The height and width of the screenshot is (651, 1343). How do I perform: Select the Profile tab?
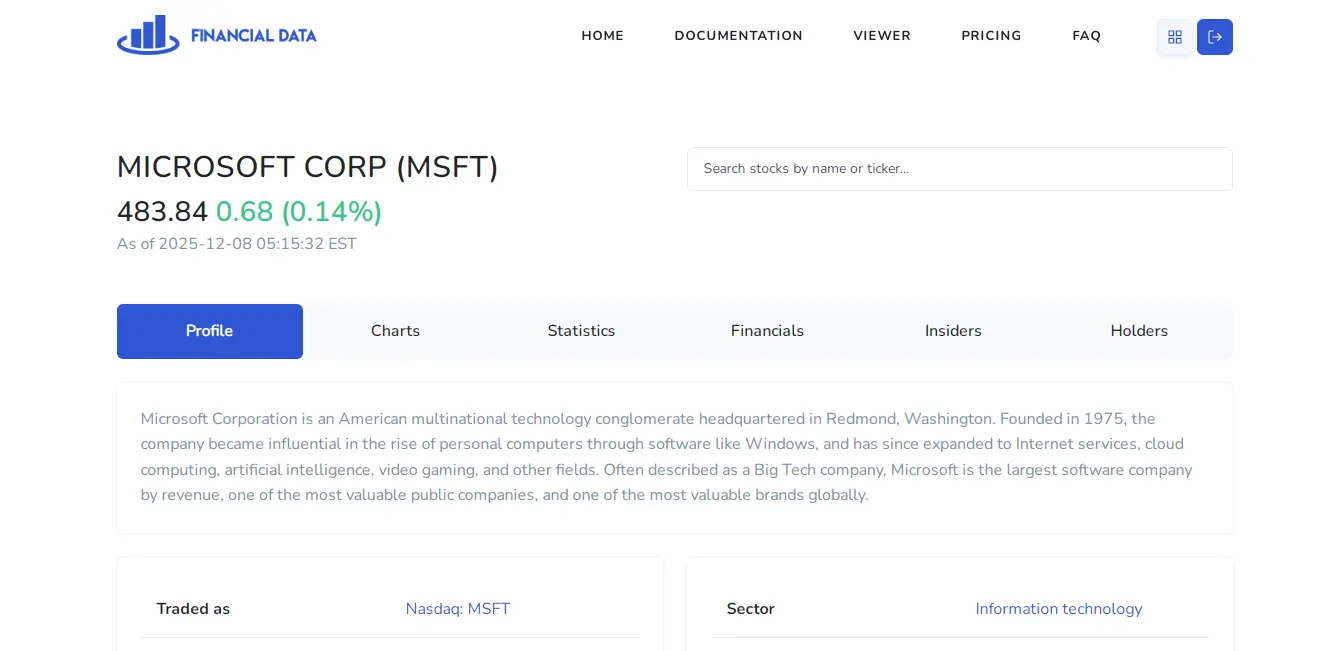pyautogui.click(x=210, y=331)
